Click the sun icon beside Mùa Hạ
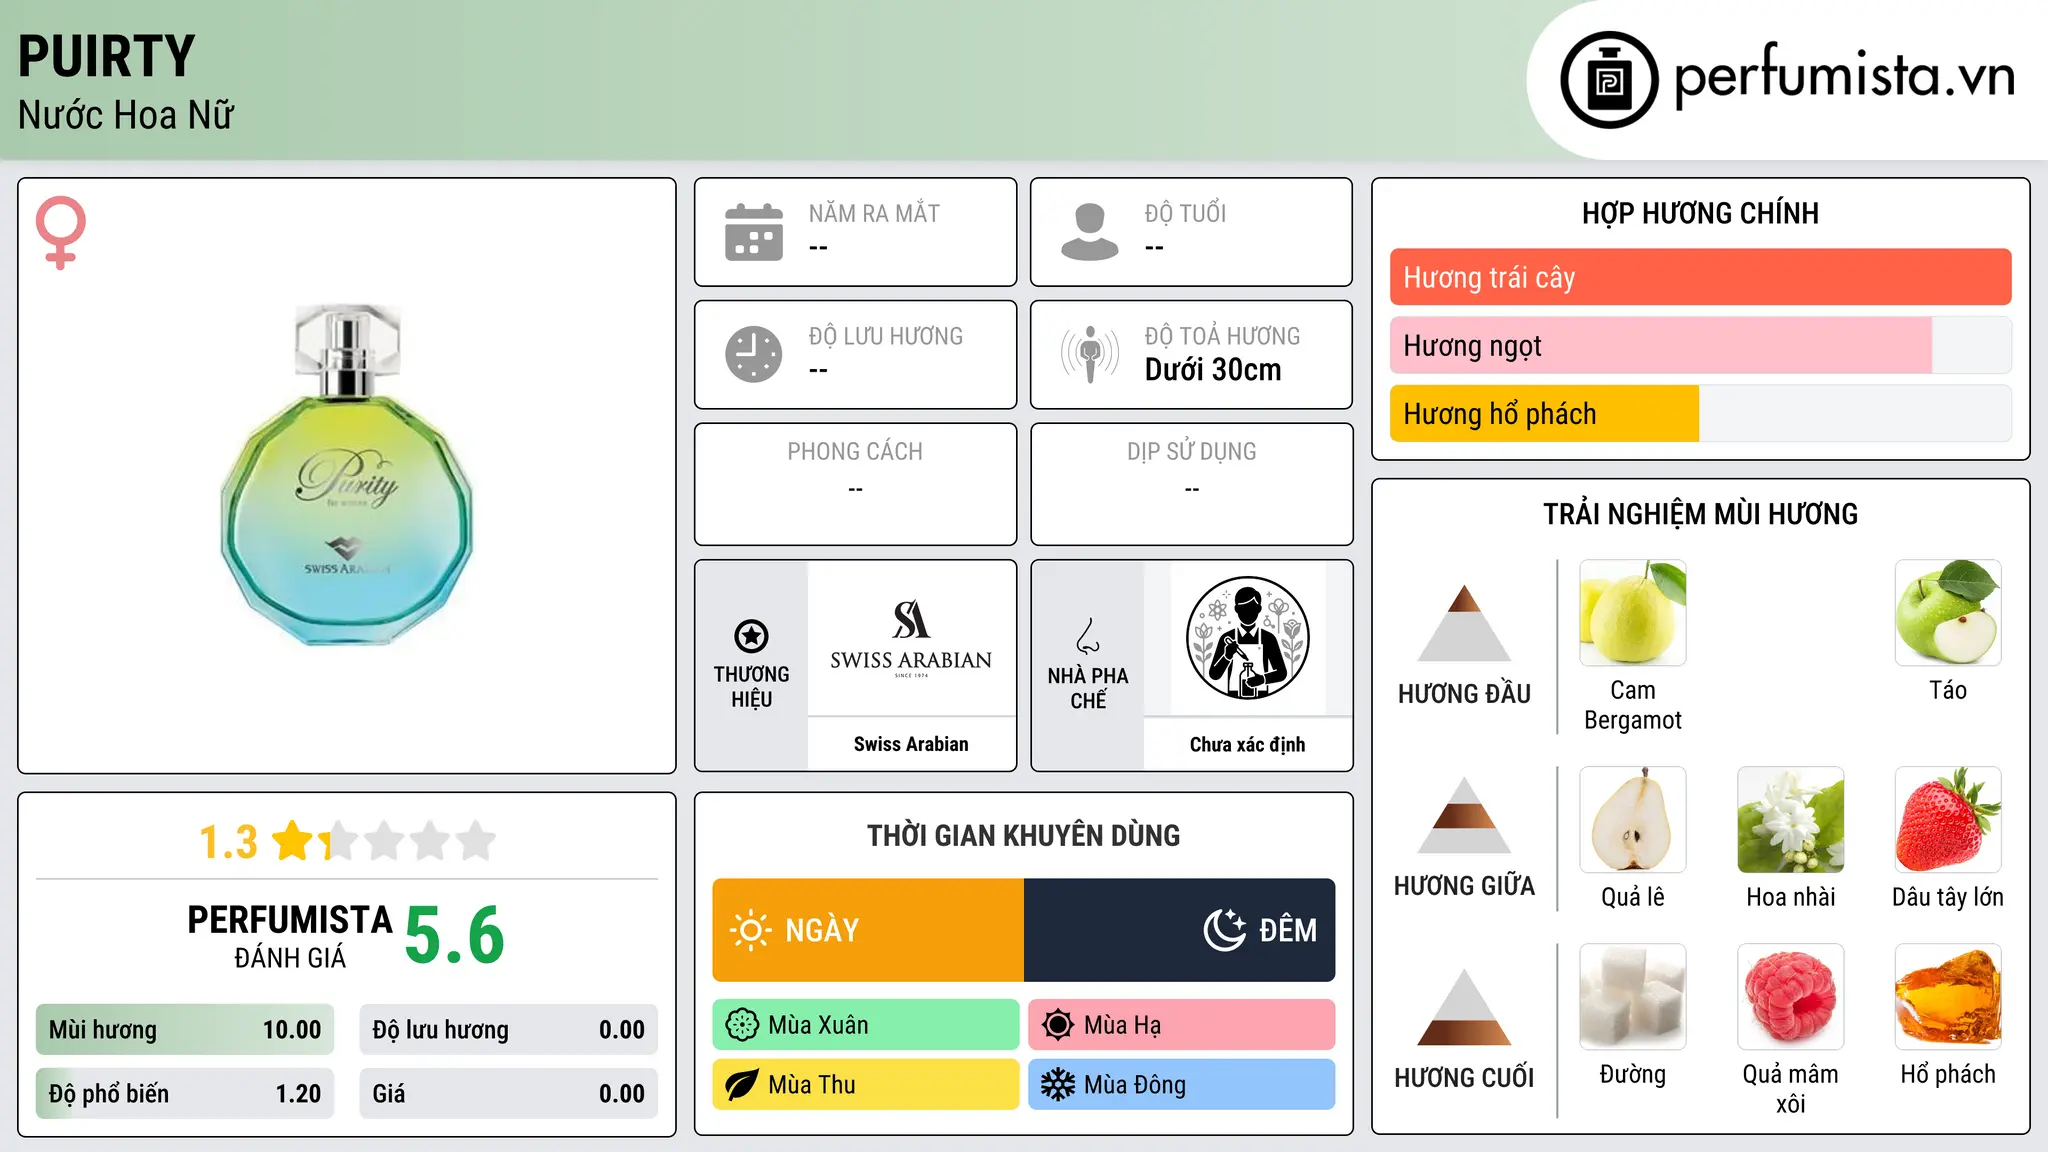 tap(1058, 1025)
